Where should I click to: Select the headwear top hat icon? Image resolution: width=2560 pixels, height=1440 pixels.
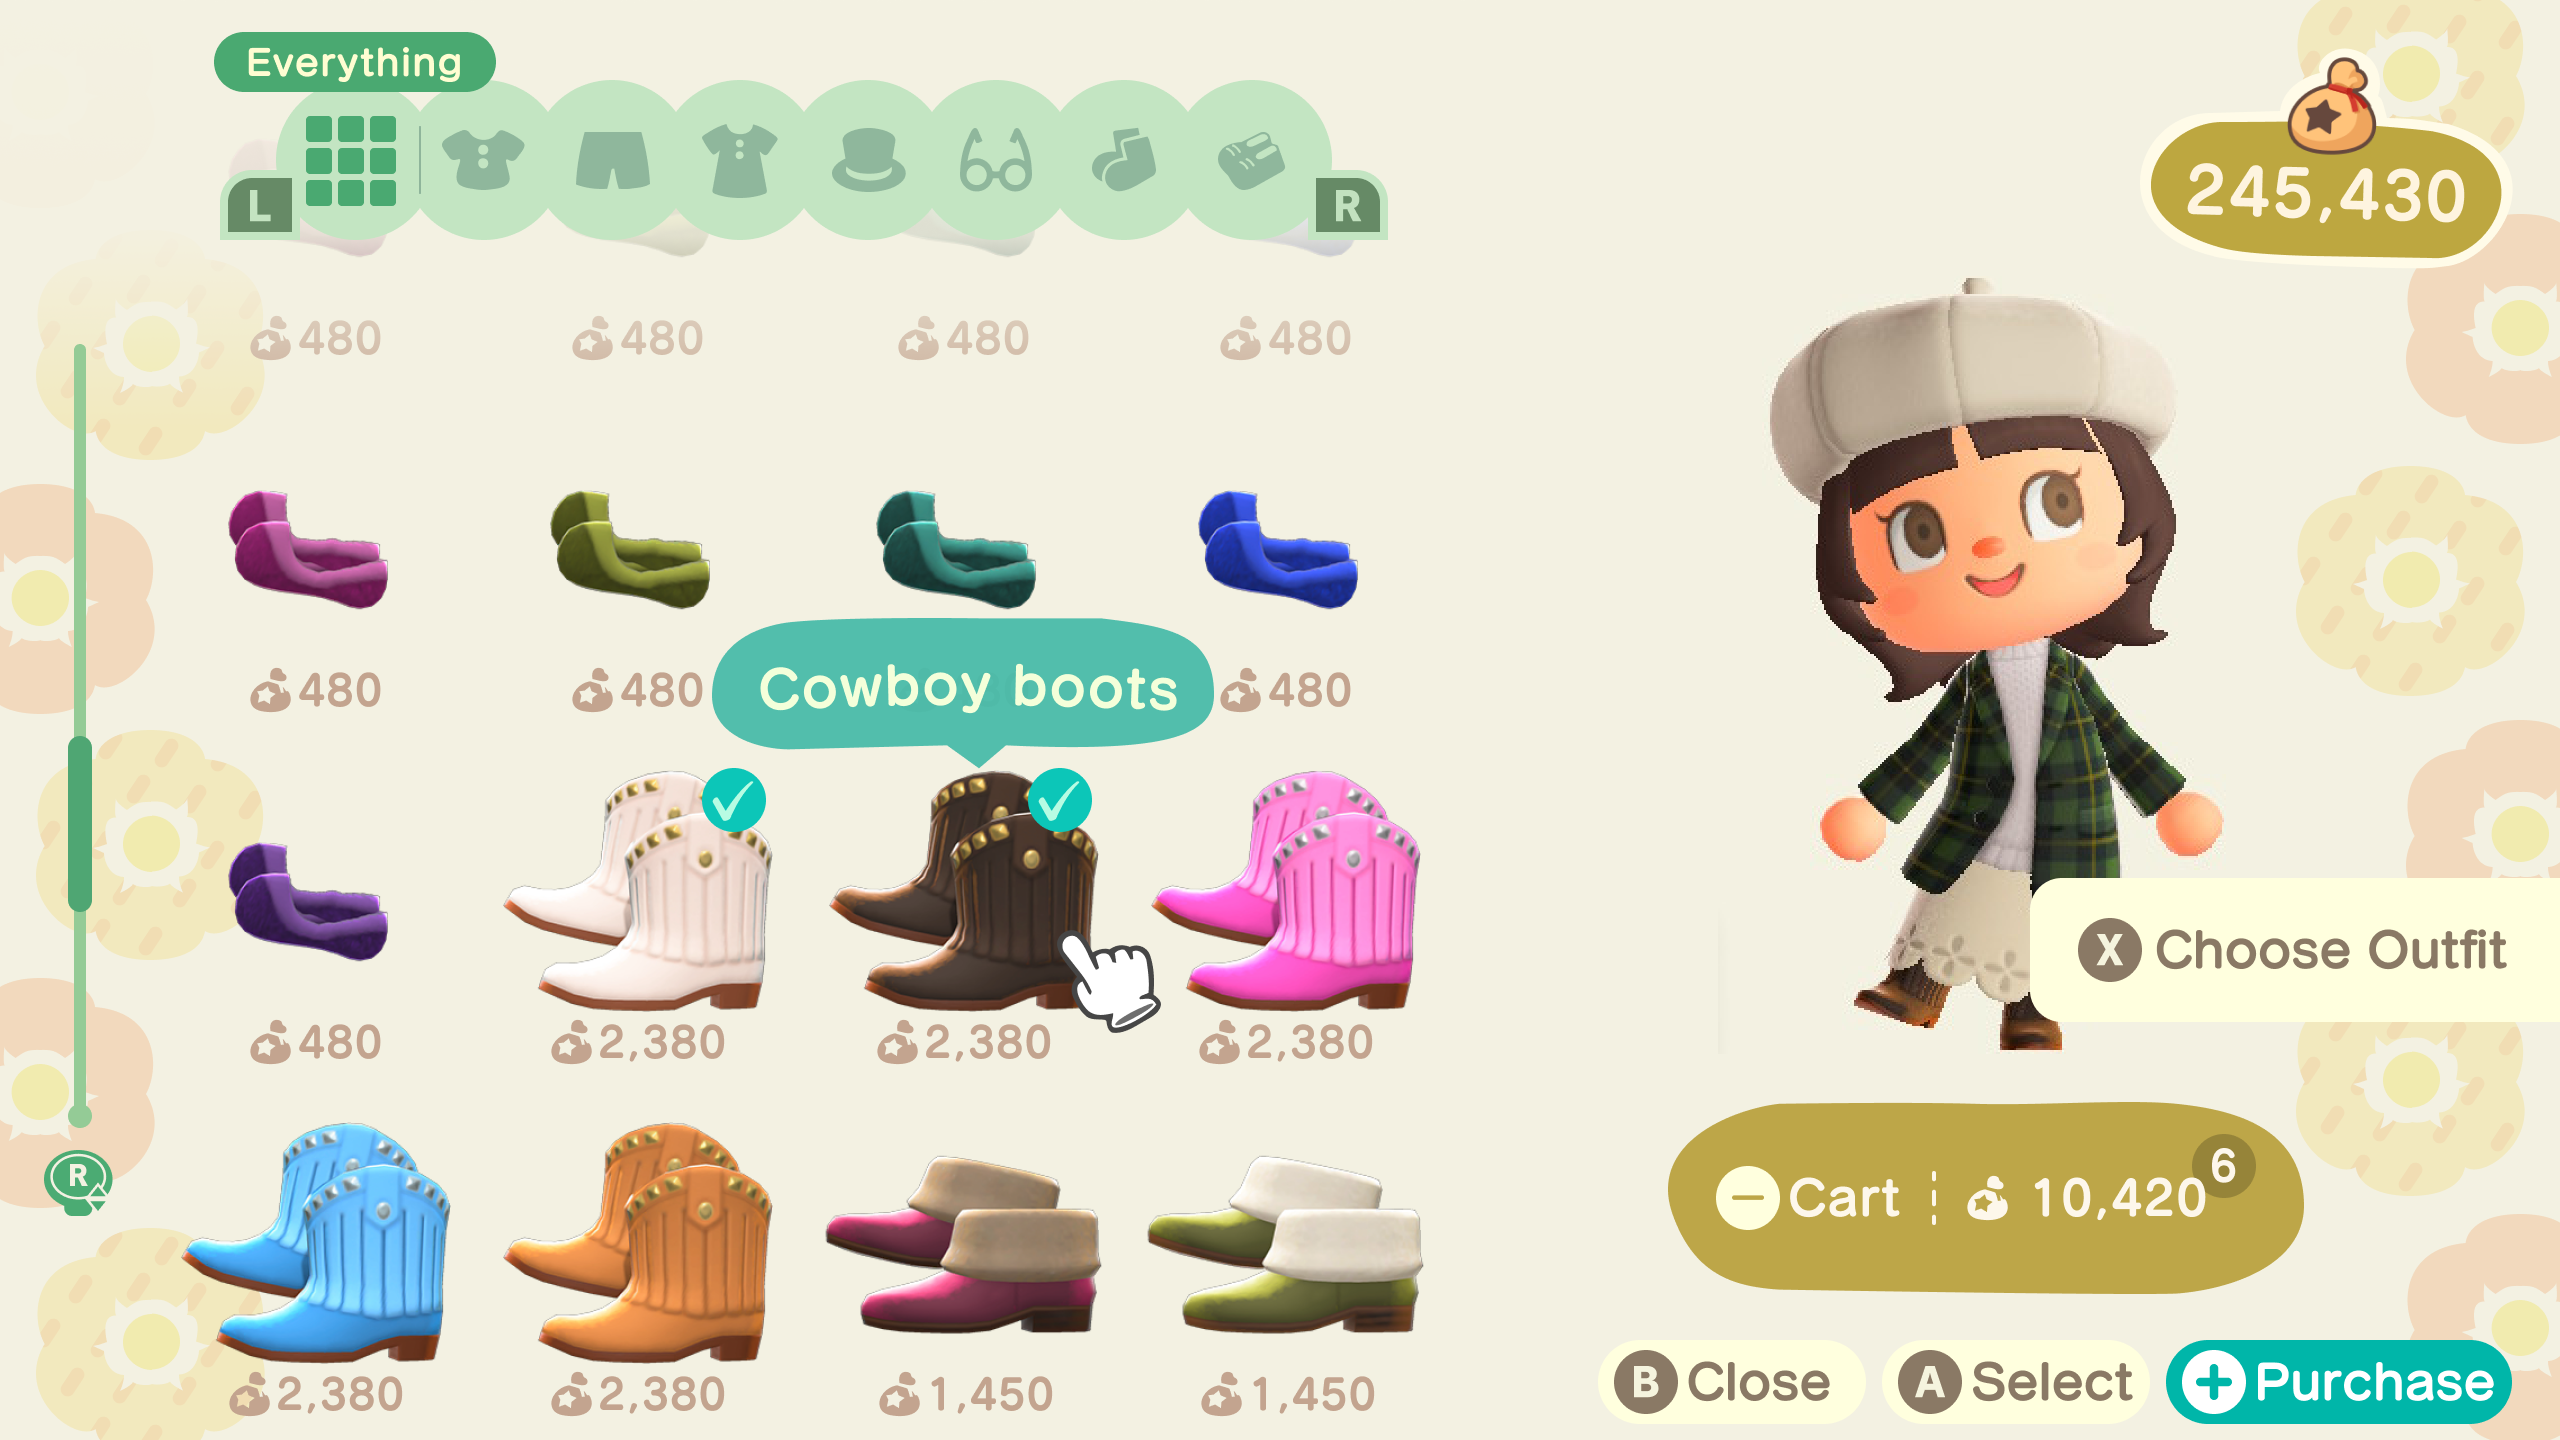point(868,160)
